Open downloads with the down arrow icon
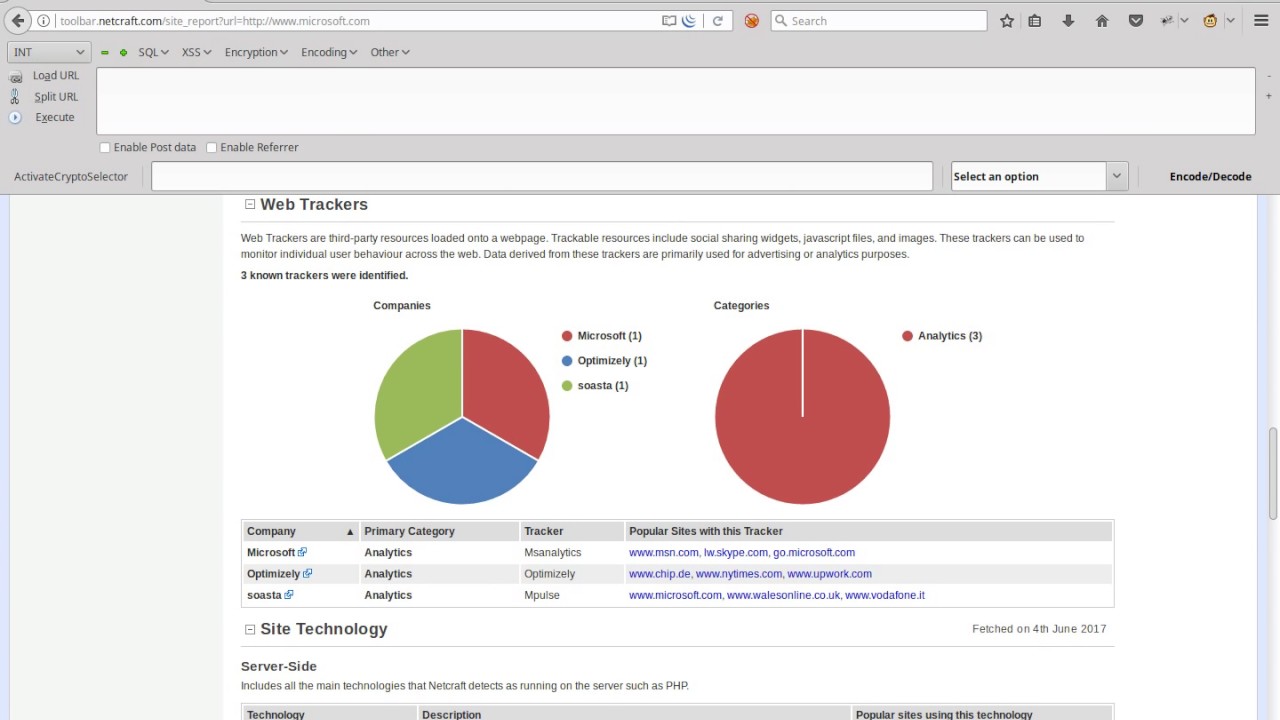The image size is (1280, 720). 1068,21
